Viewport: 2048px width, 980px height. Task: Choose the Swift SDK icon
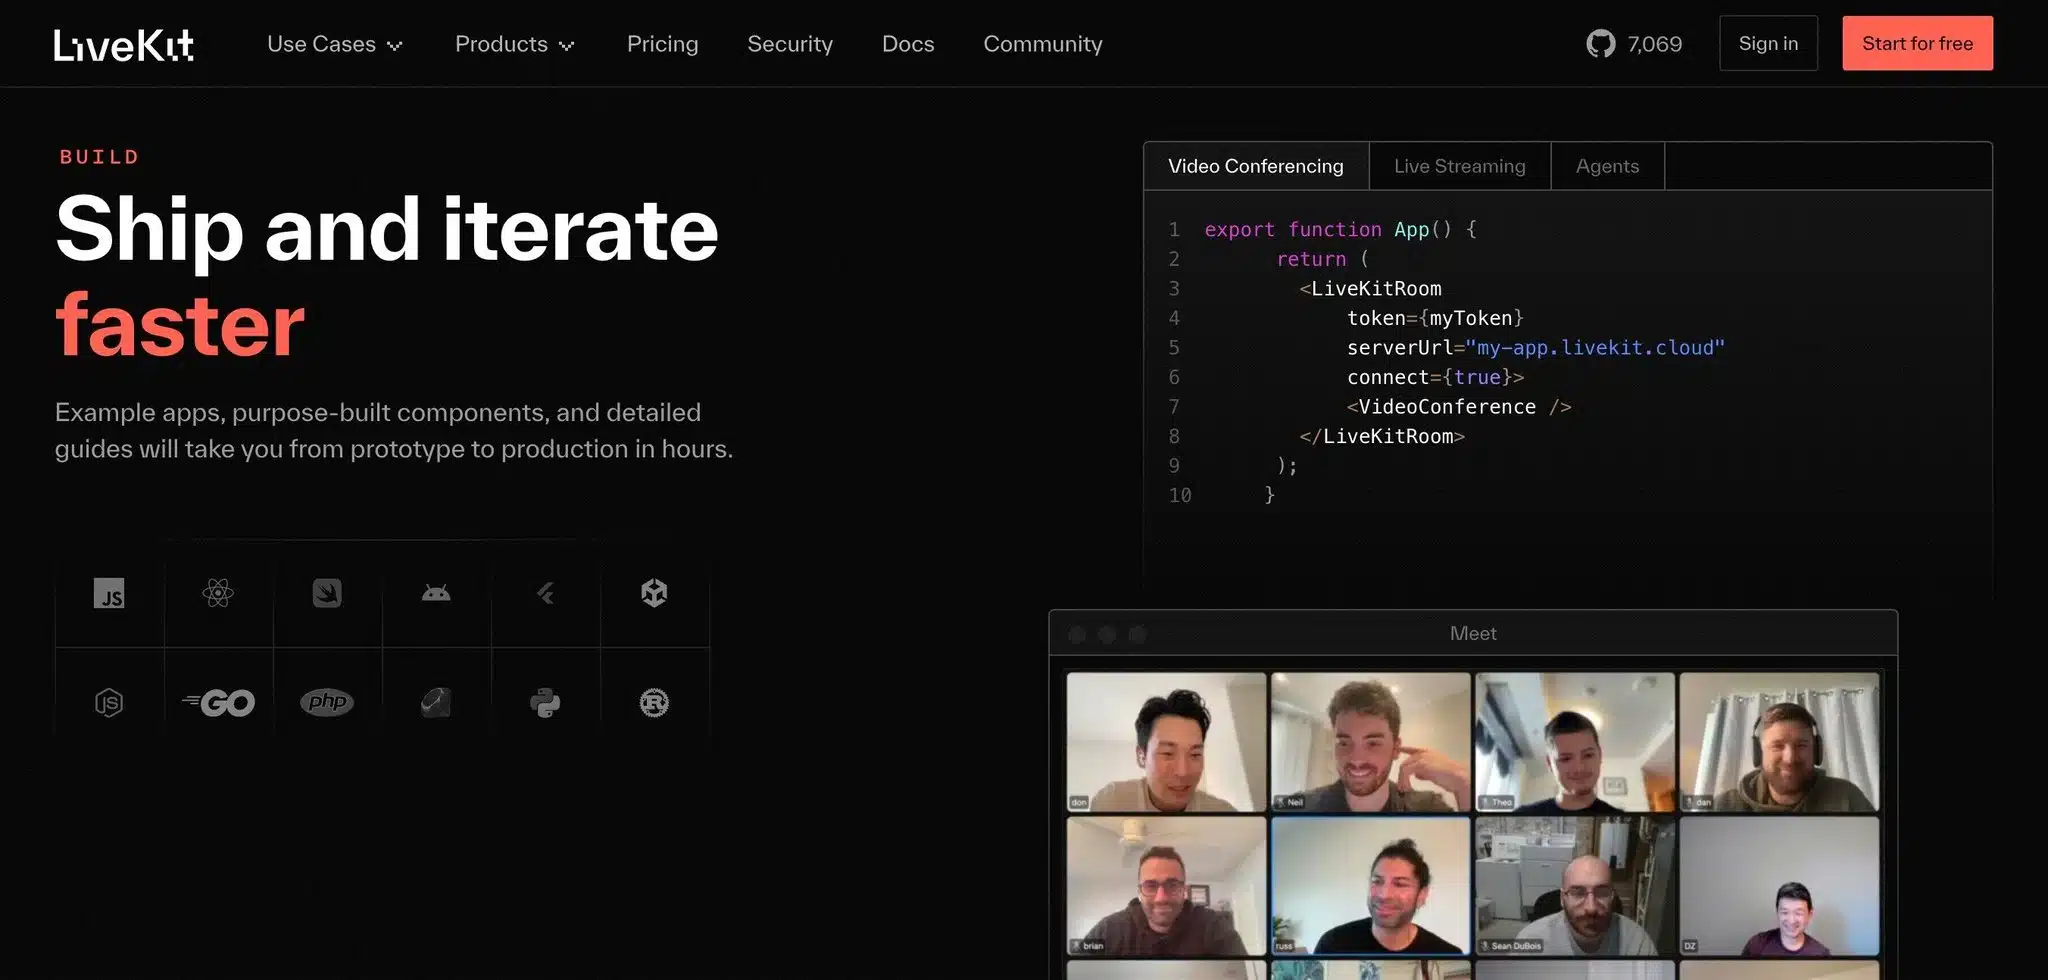pos(327,593)
